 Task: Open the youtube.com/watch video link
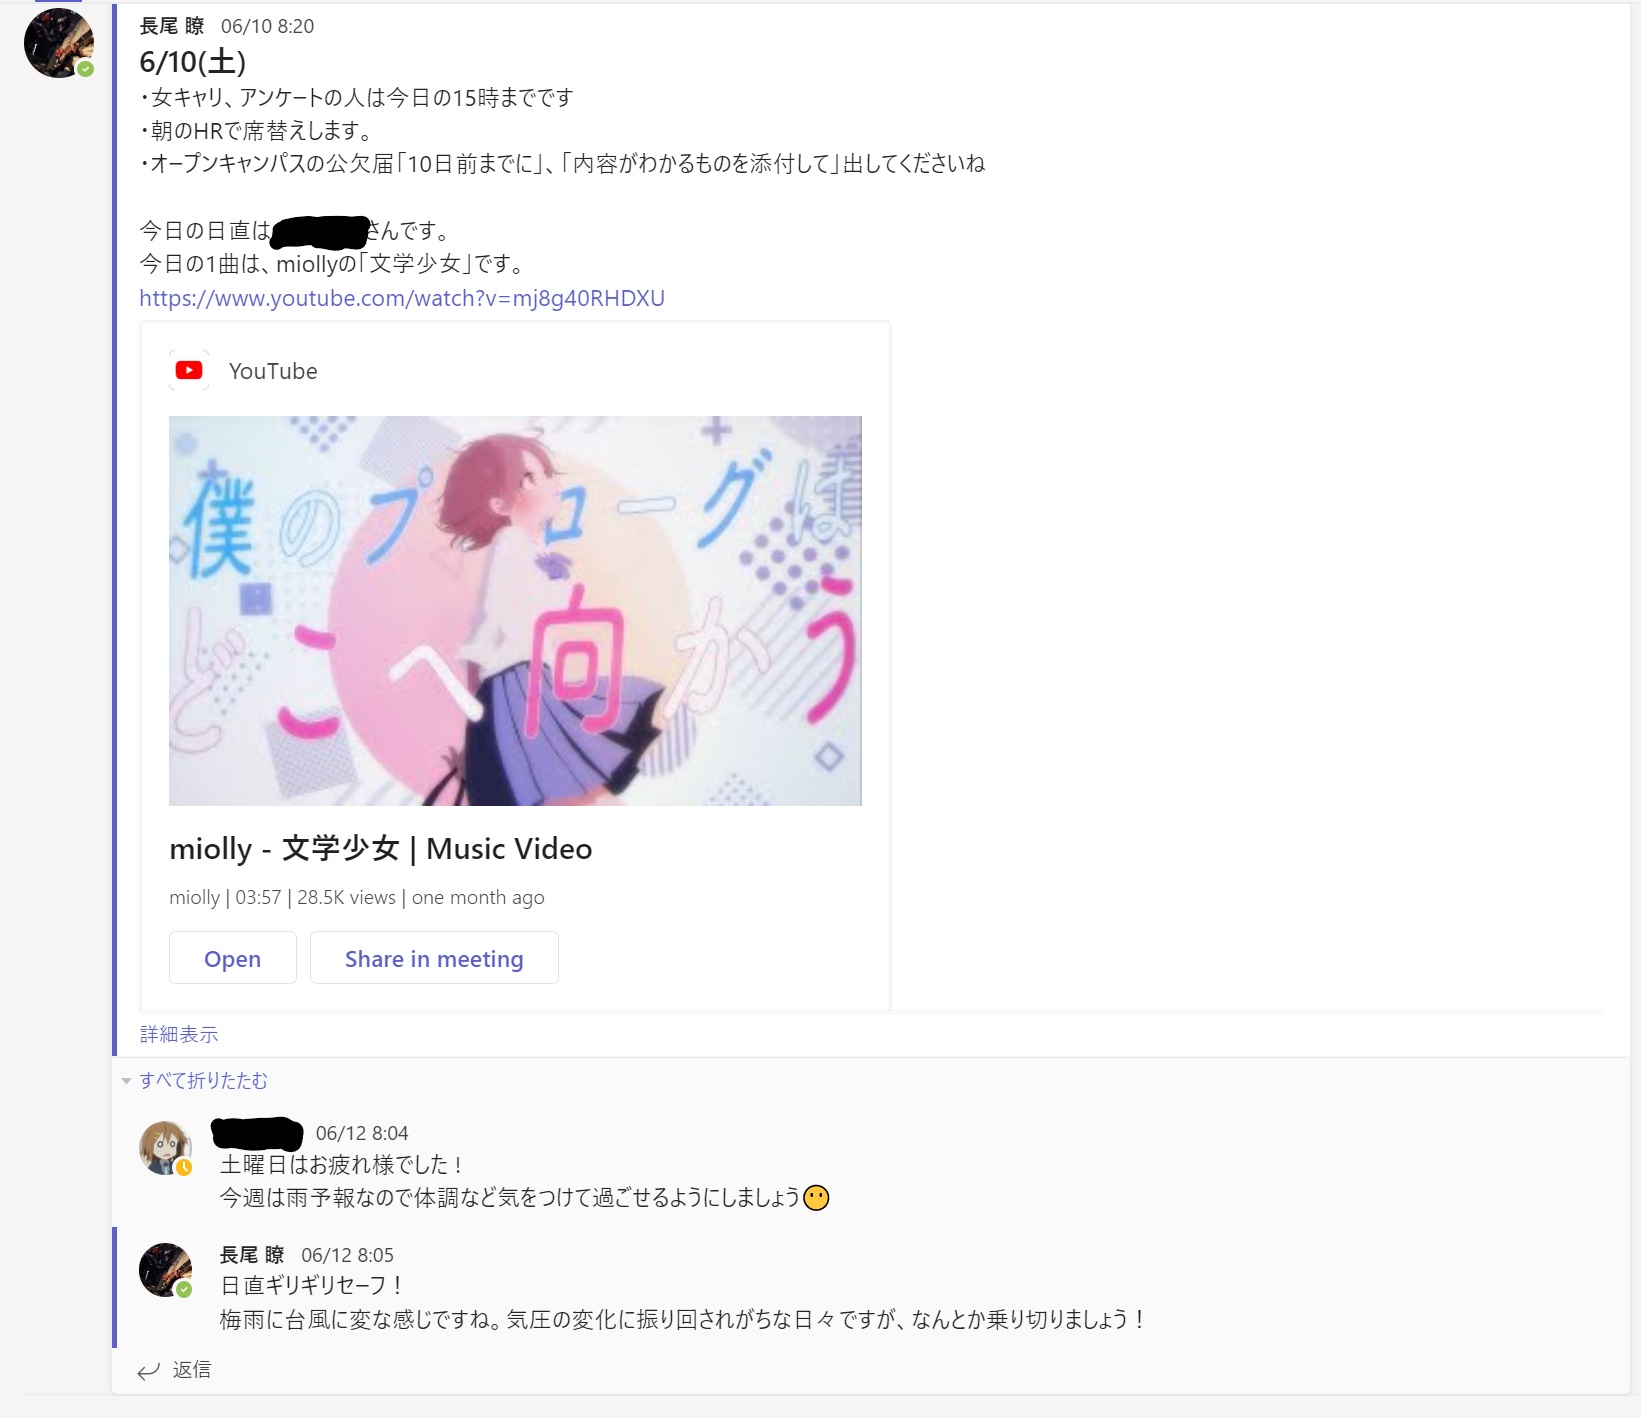coord(402,298)
